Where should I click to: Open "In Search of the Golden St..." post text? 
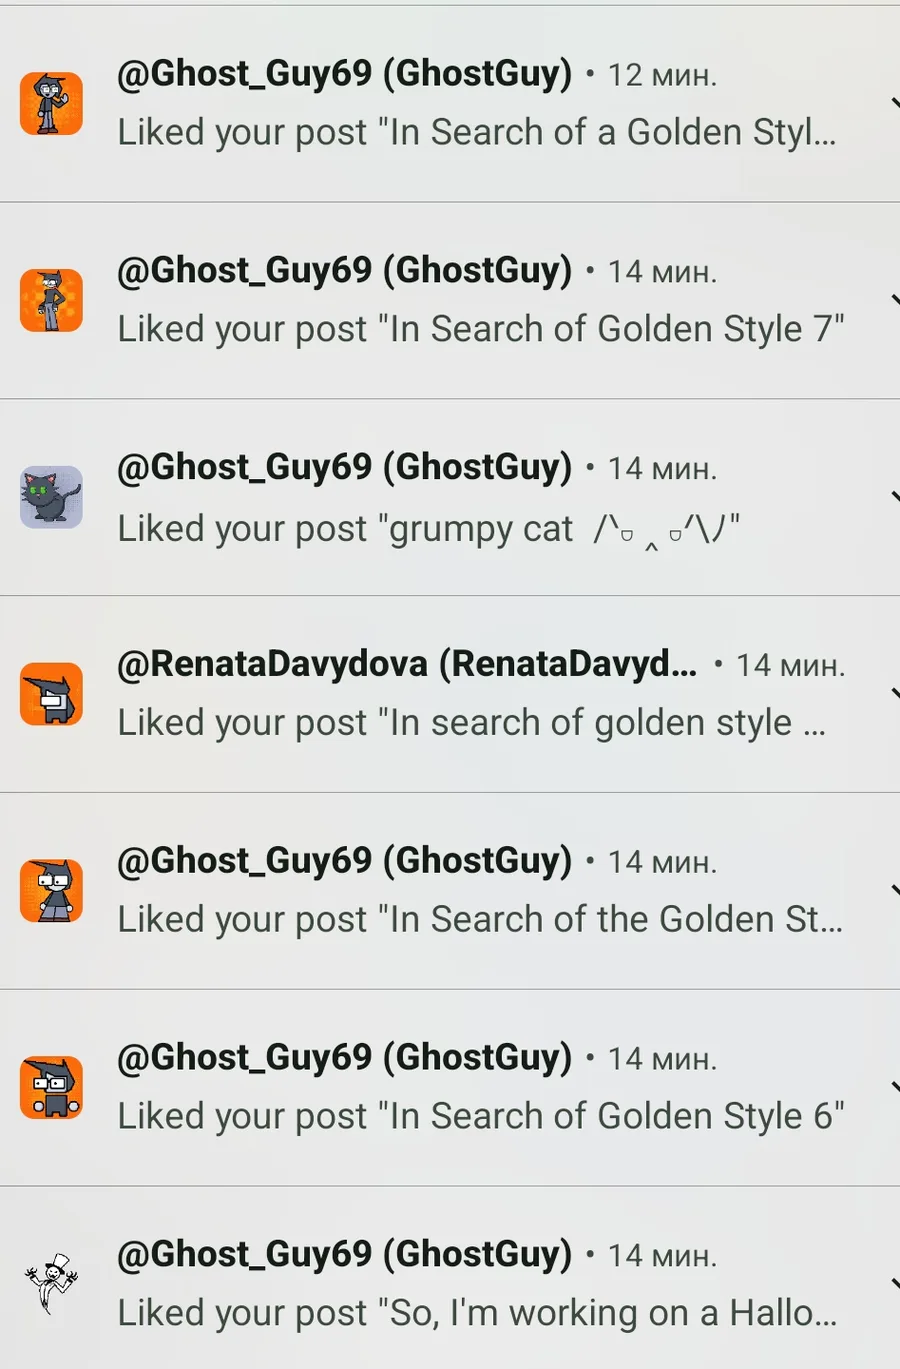[480, 920]
